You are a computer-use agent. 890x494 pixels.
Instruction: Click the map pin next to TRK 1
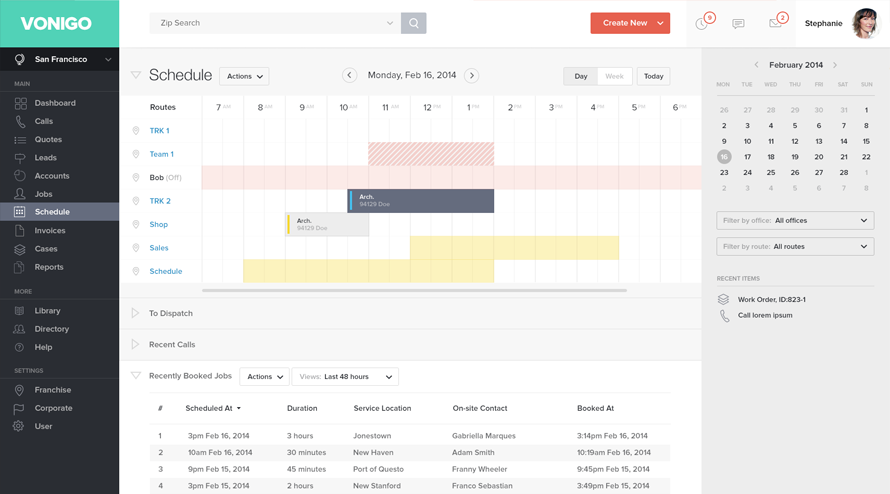(x=136, y=131)
